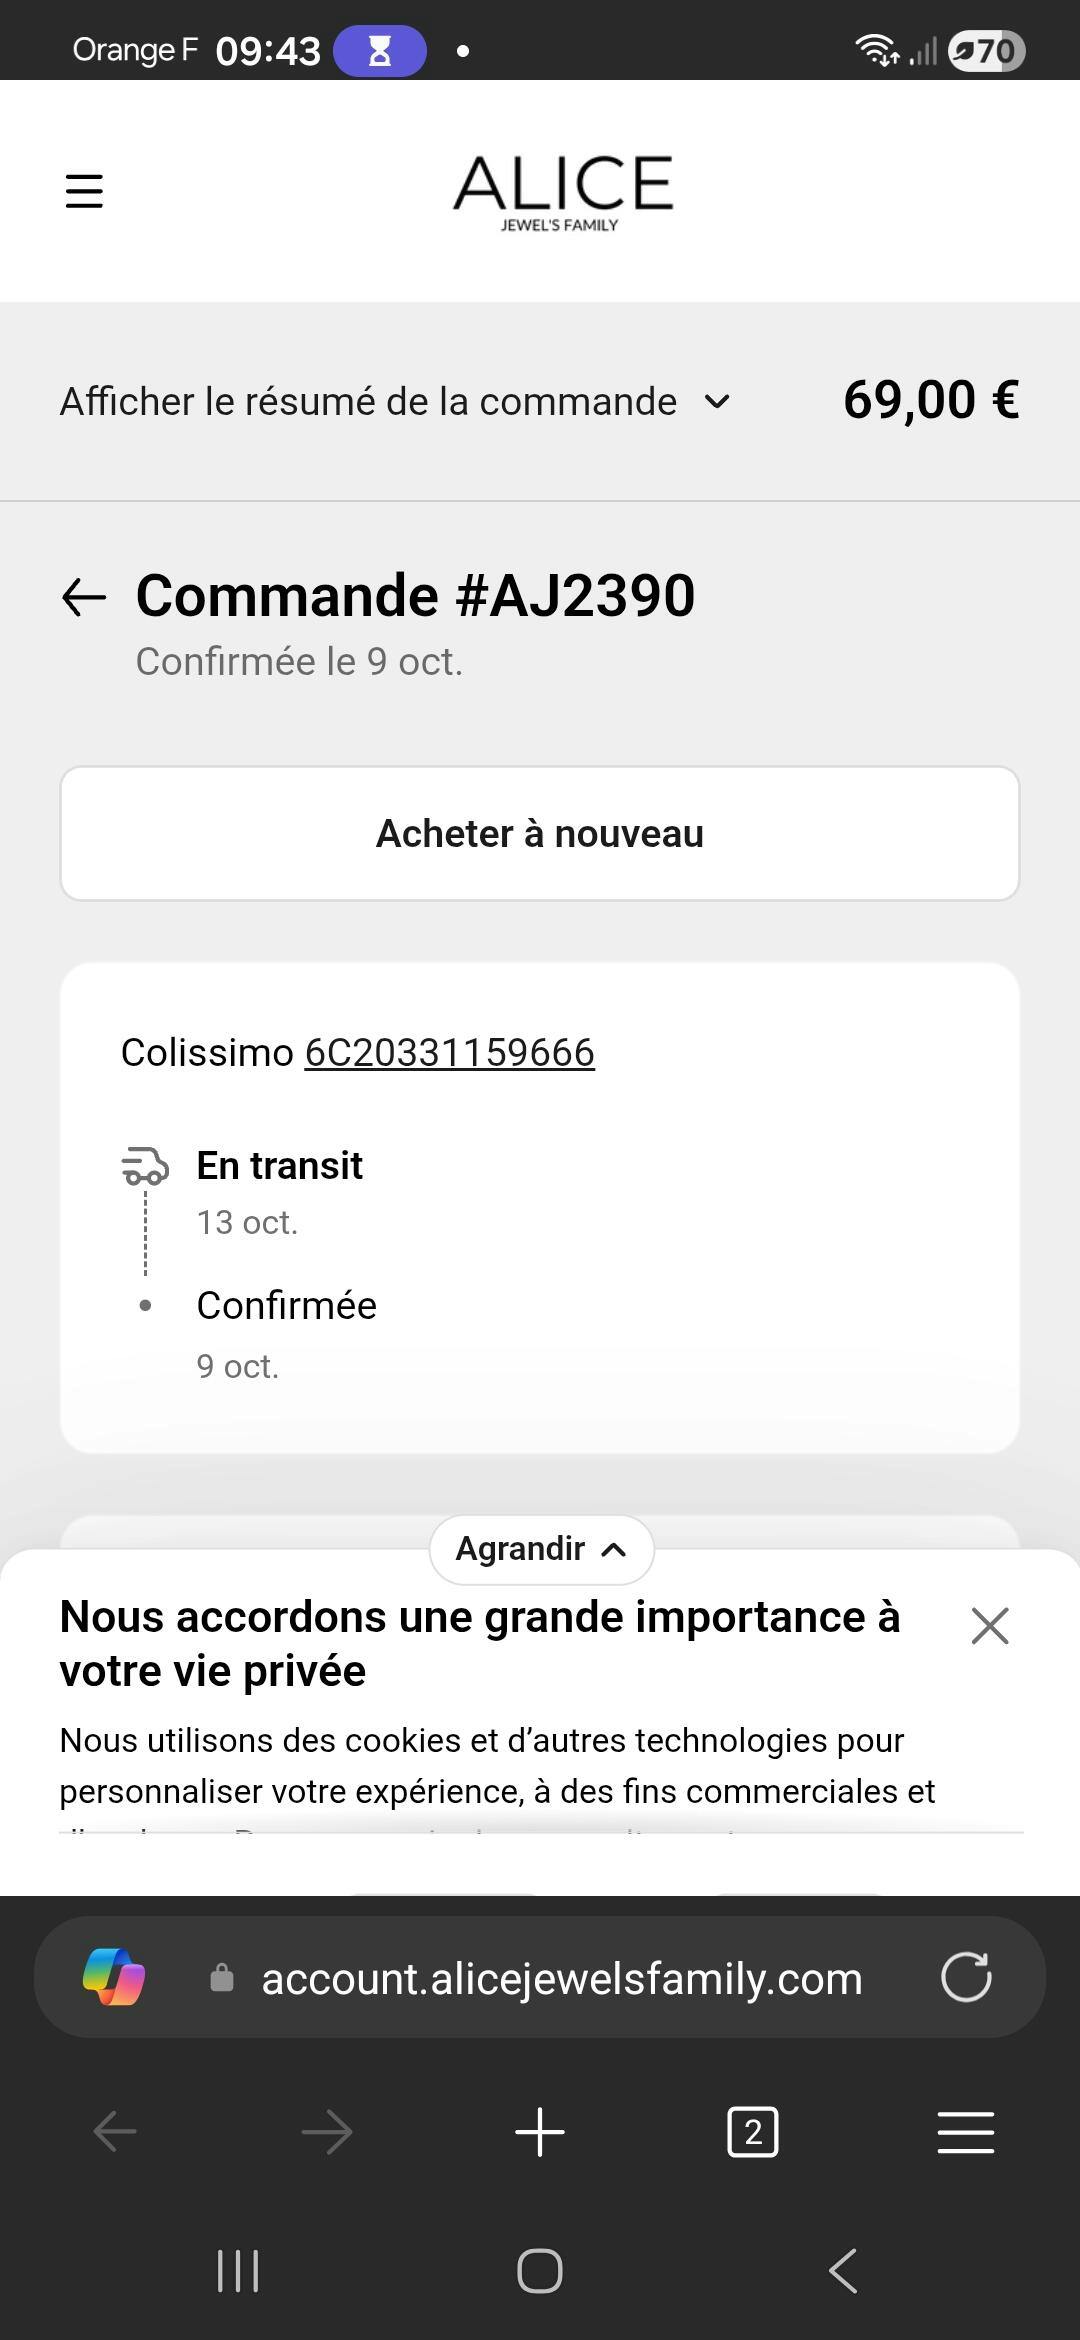This screenshot has height=2340, width=1080.
Task: Tap the address bar URL field
Action: (x=561, y=1979)
